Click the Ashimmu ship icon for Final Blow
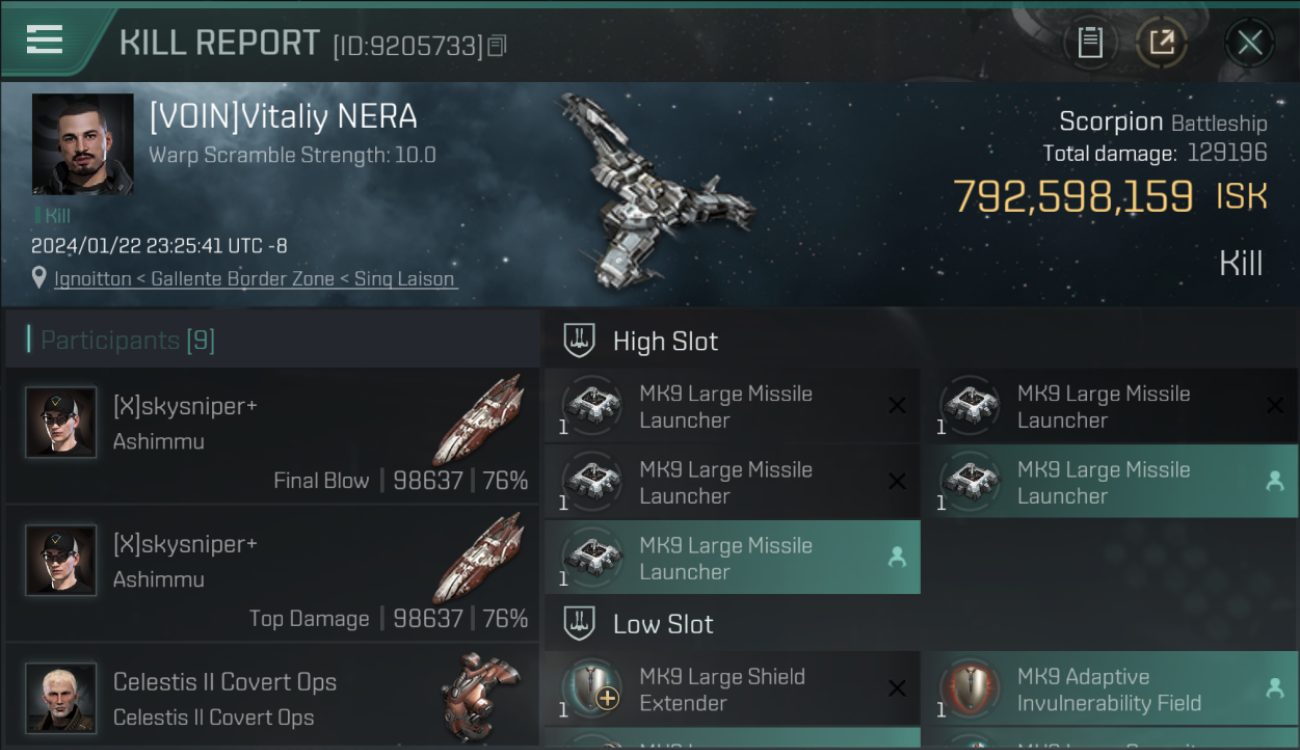Screen dimensions: 1300x750 coord(482,420)
